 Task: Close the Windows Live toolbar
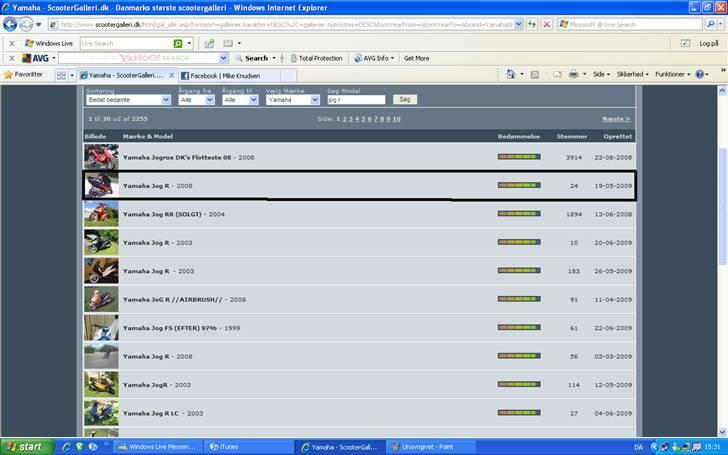[12, 43]
